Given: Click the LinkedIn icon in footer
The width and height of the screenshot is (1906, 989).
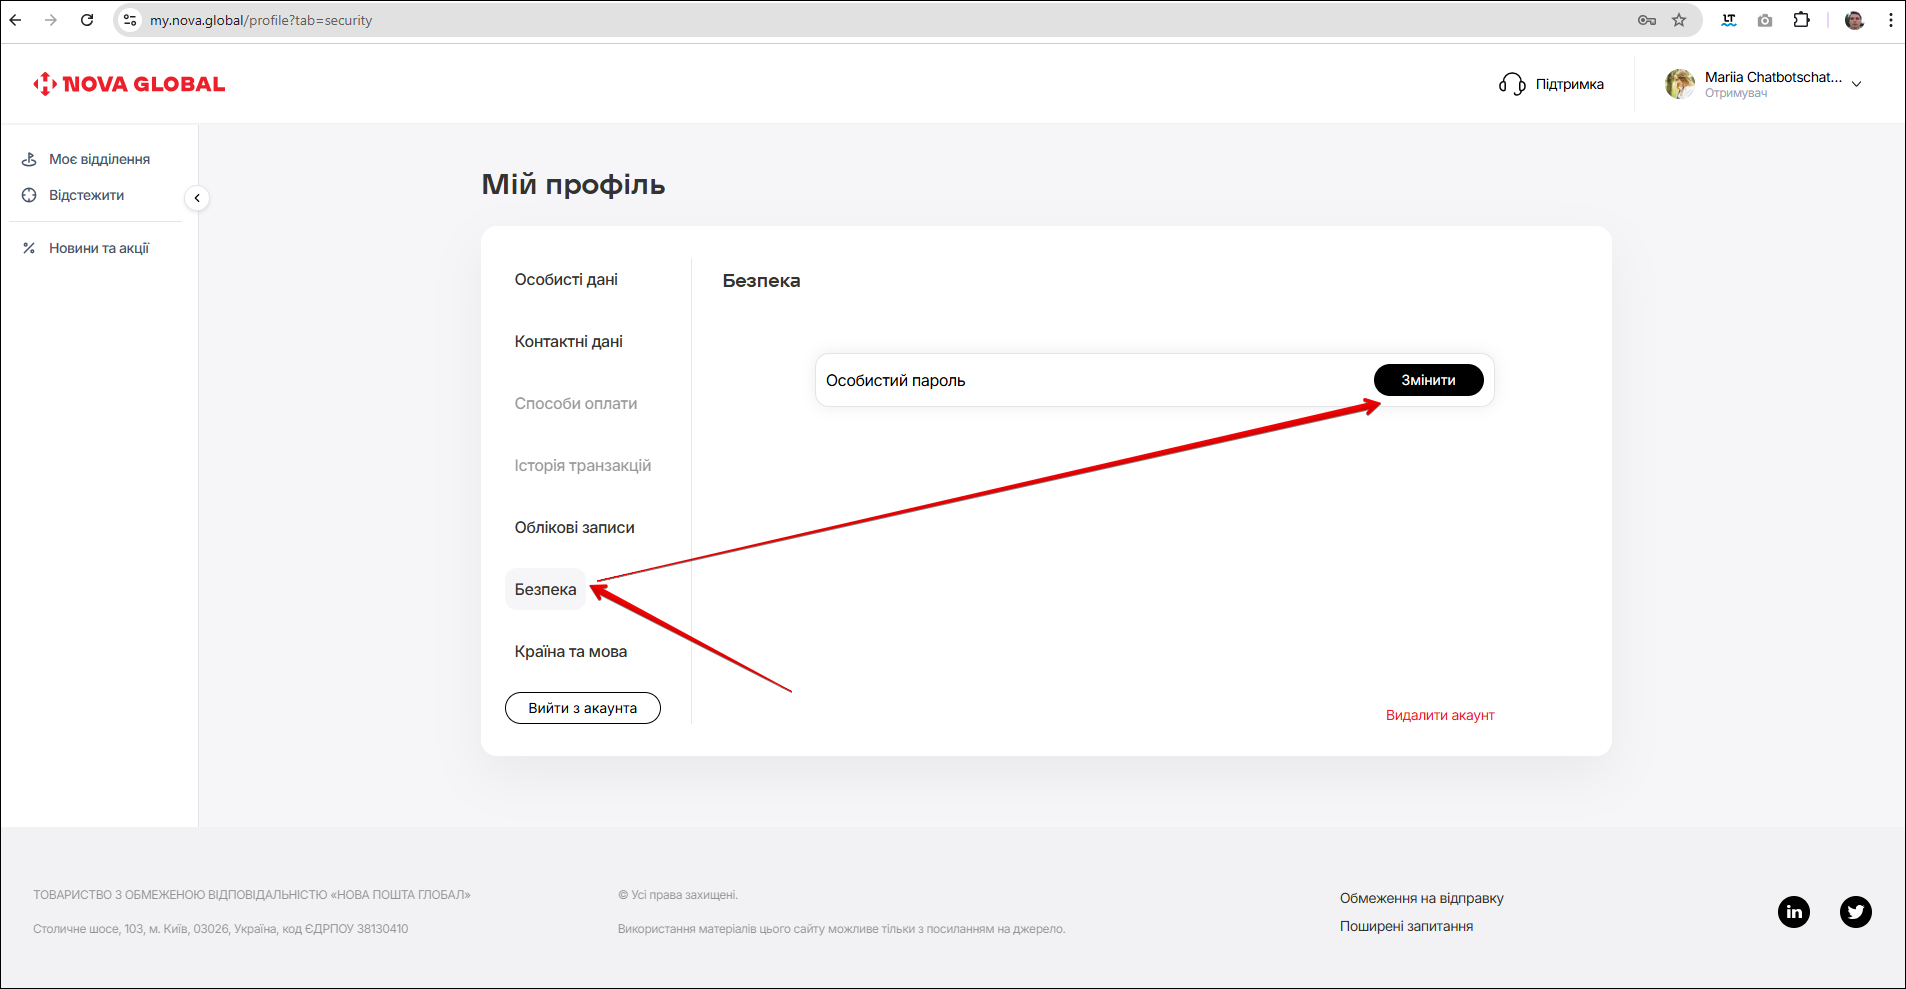Looking at the screenshot, I should pyautogui.click(x=1793, y=911).
